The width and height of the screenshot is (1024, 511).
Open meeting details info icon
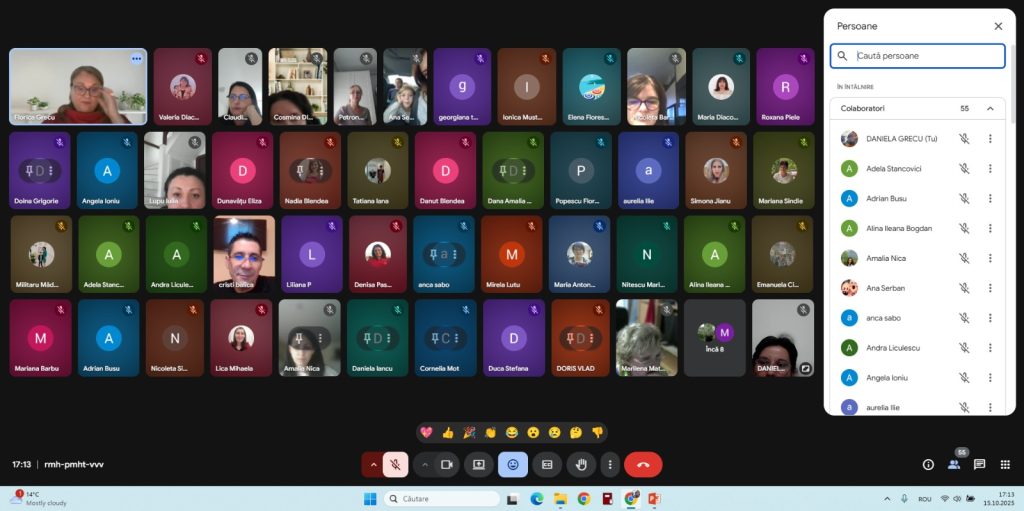pos(928,464)
